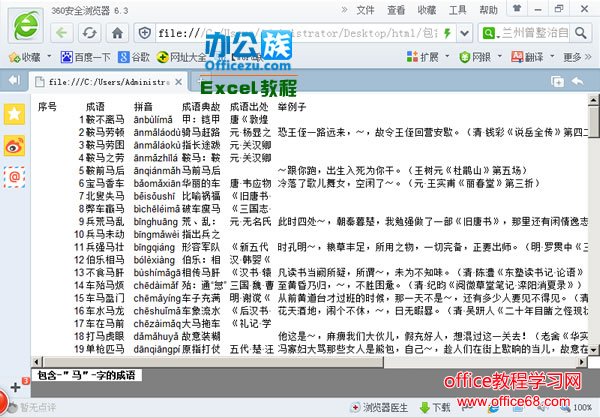Image resolution: width=600 pixels, height=418 pixels.
Task: Click the address bar URL field
Action: [x=297, y=33]
